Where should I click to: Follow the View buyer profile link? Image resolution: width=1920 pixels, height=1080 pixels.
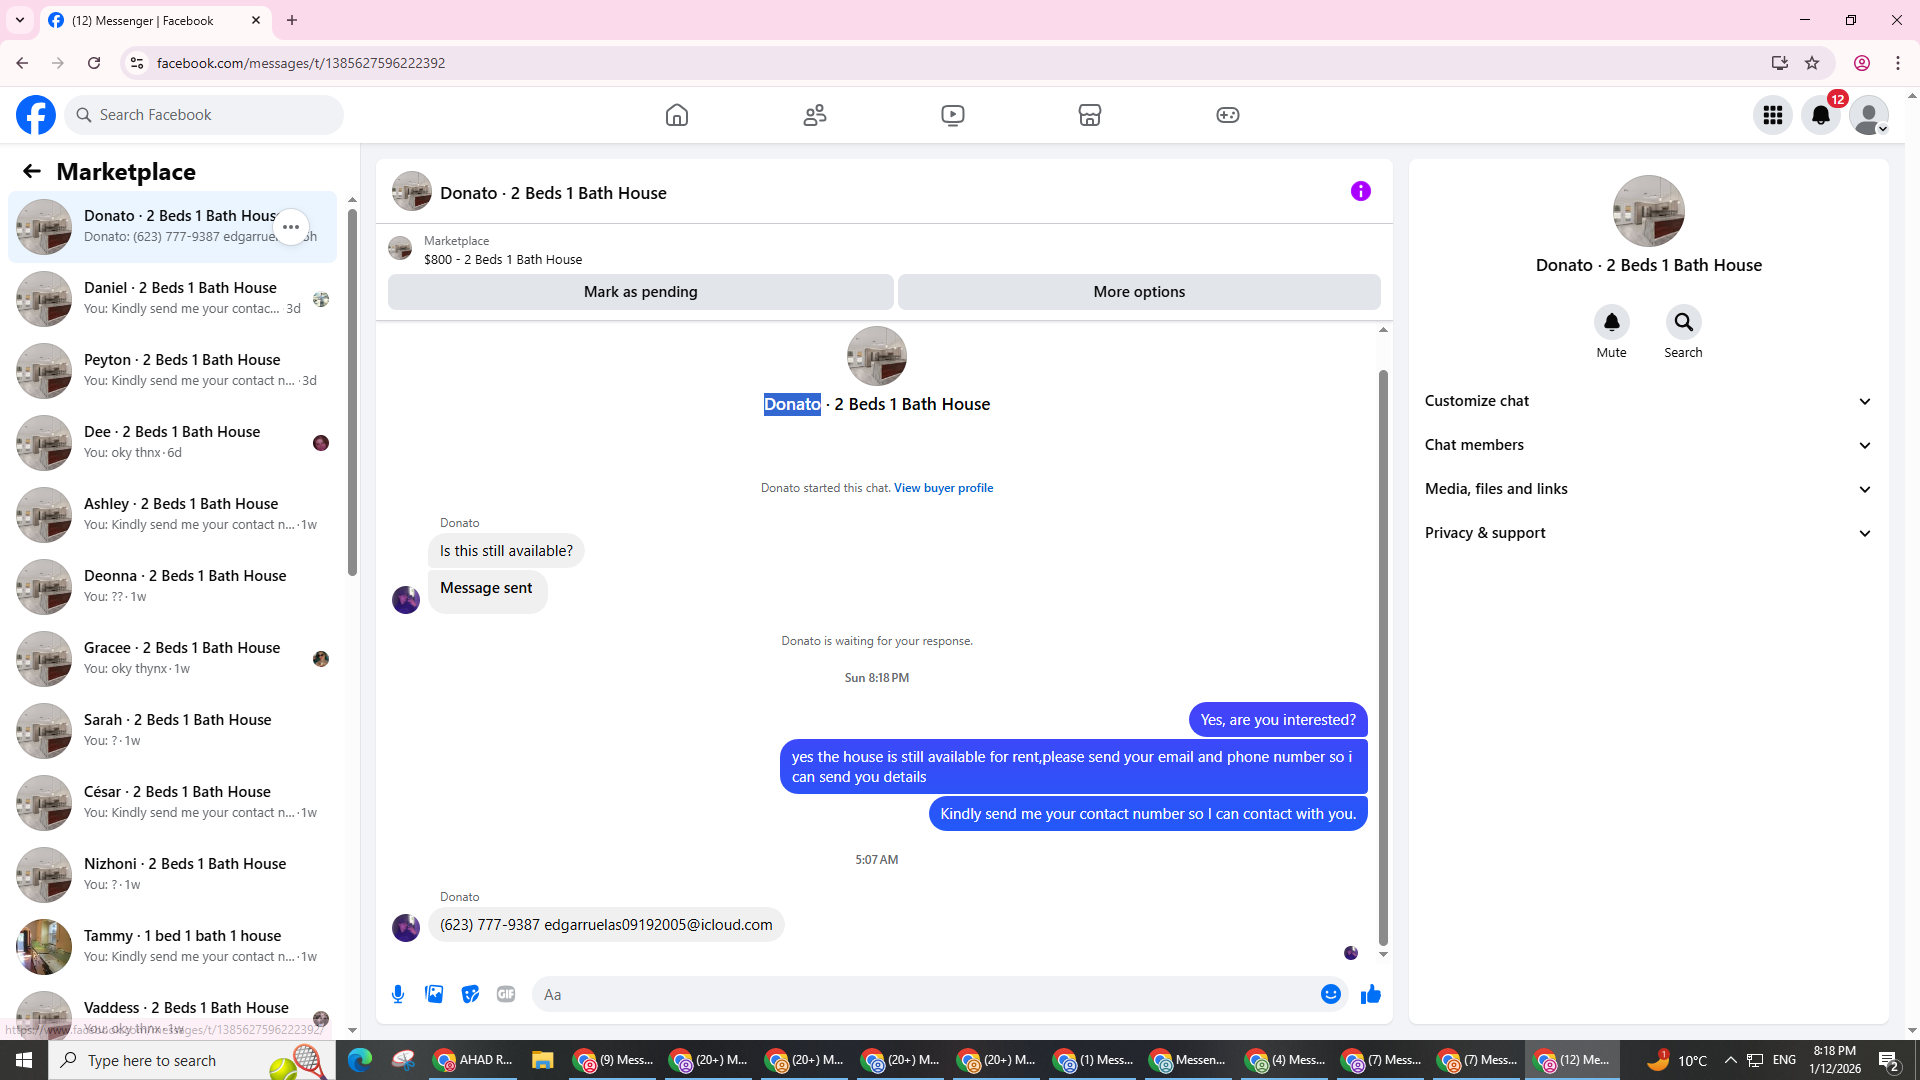943,488
